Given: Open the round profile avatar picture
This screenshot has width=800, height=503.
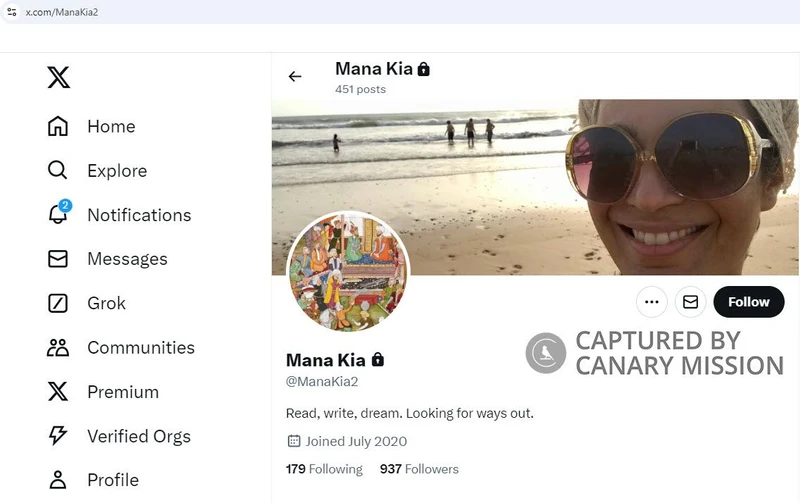Looking at the screenshot, I should 347,271.
